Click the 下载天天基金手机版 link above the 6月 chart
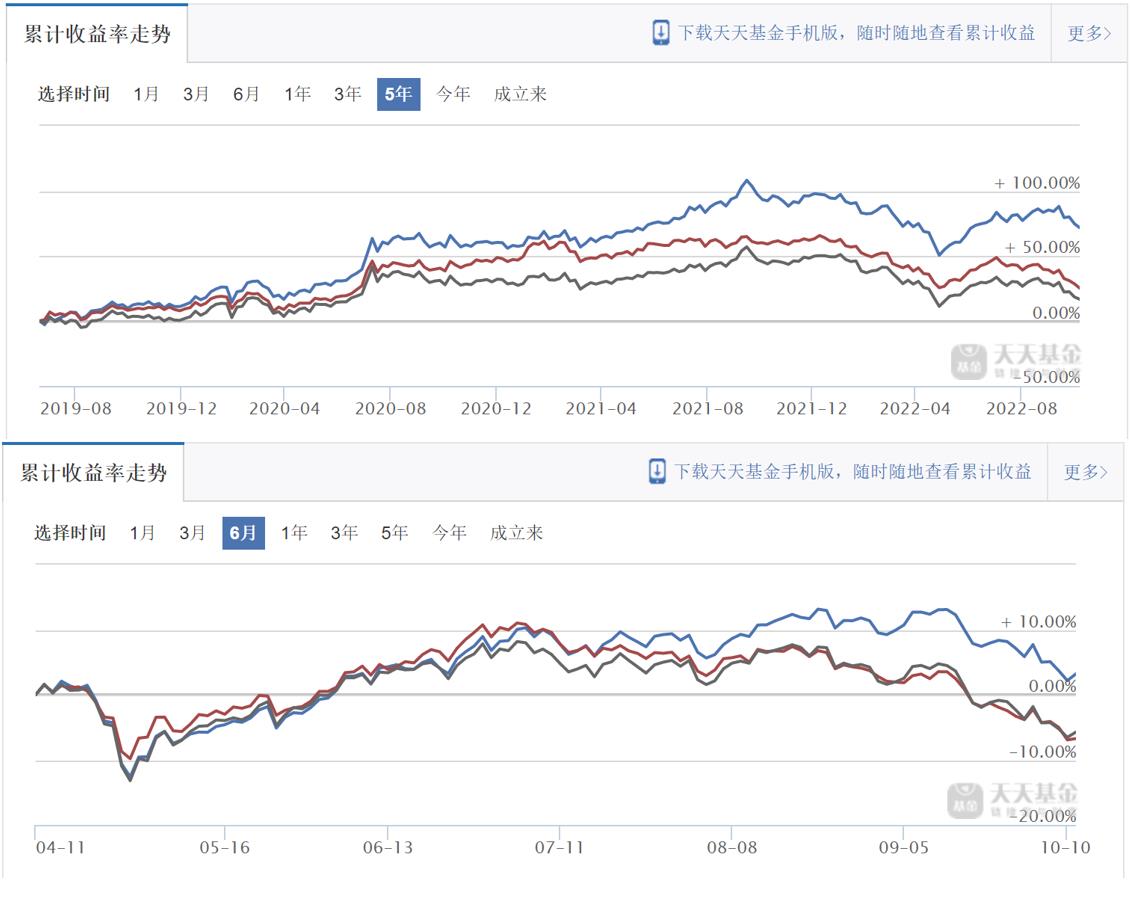1130x898 pixels. click(853, 471)
